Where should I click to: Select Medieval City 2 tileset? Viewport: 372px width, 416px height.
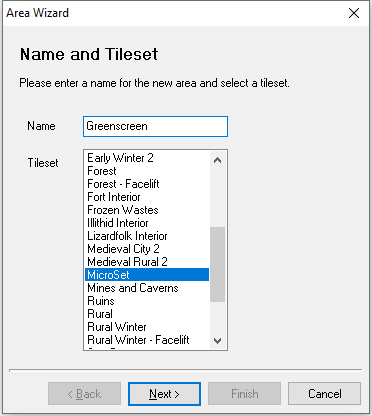pos(147,249)
